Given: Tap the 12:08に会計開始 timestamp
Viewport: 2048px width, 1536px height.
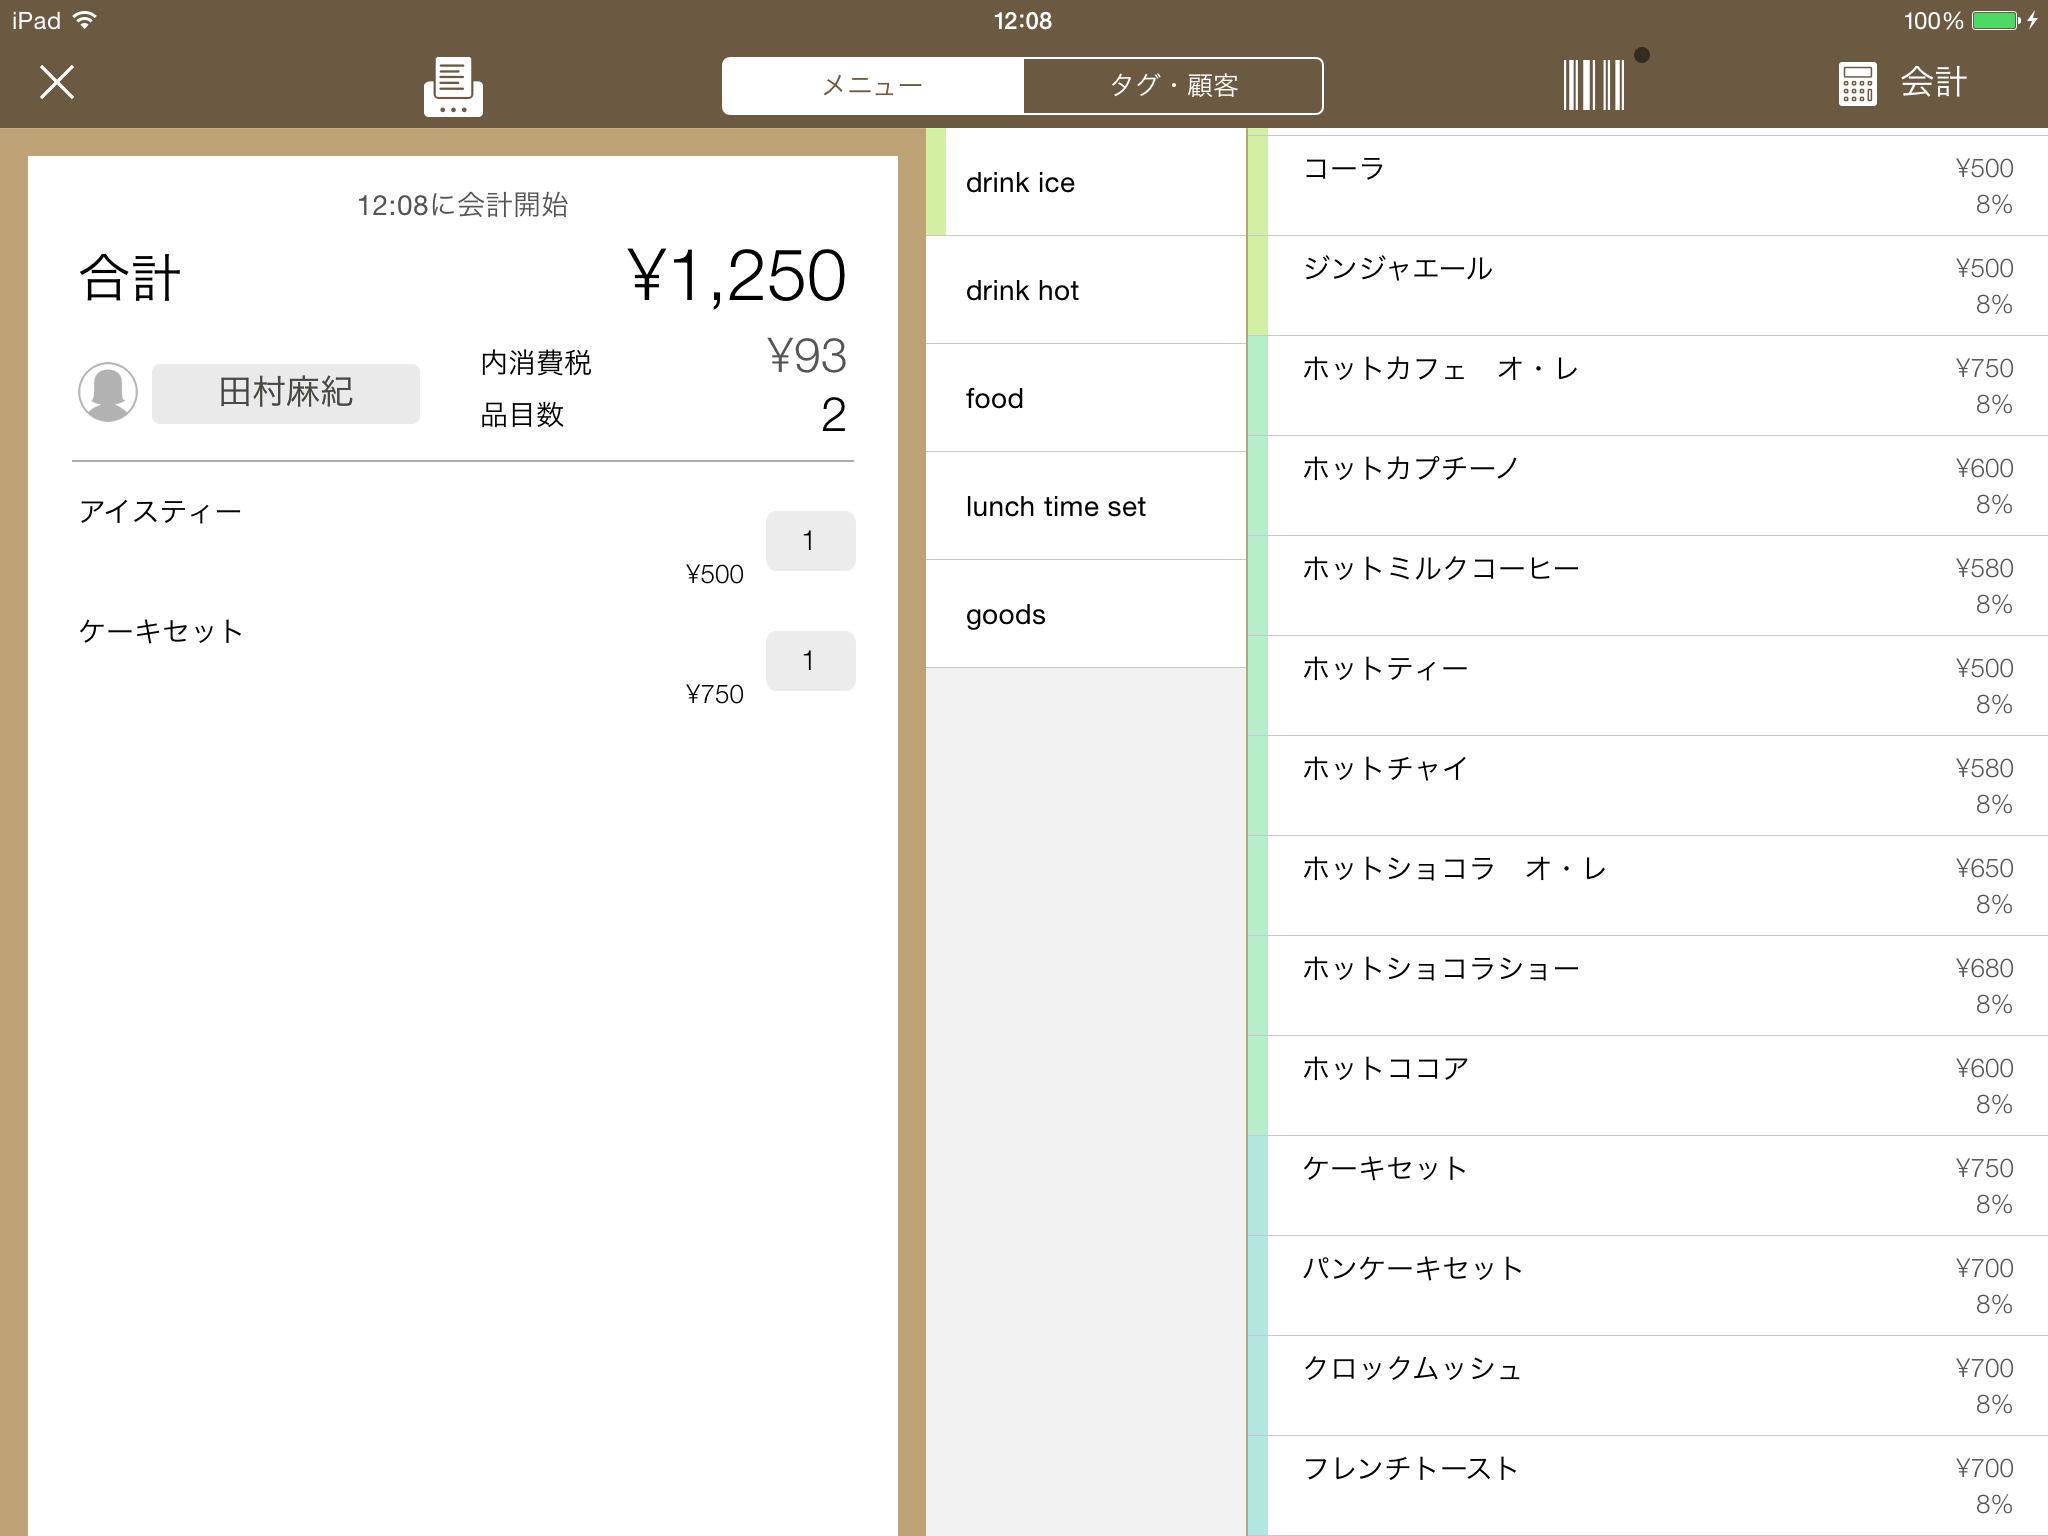Looking at the screenshot, I should 463,205.
